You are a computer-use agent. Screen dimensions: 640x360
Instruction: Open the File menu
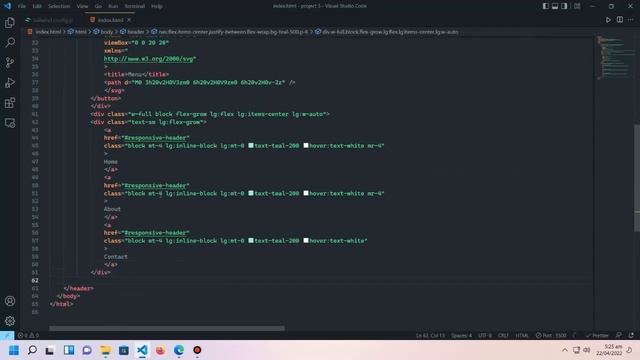[x=22, y=6]
